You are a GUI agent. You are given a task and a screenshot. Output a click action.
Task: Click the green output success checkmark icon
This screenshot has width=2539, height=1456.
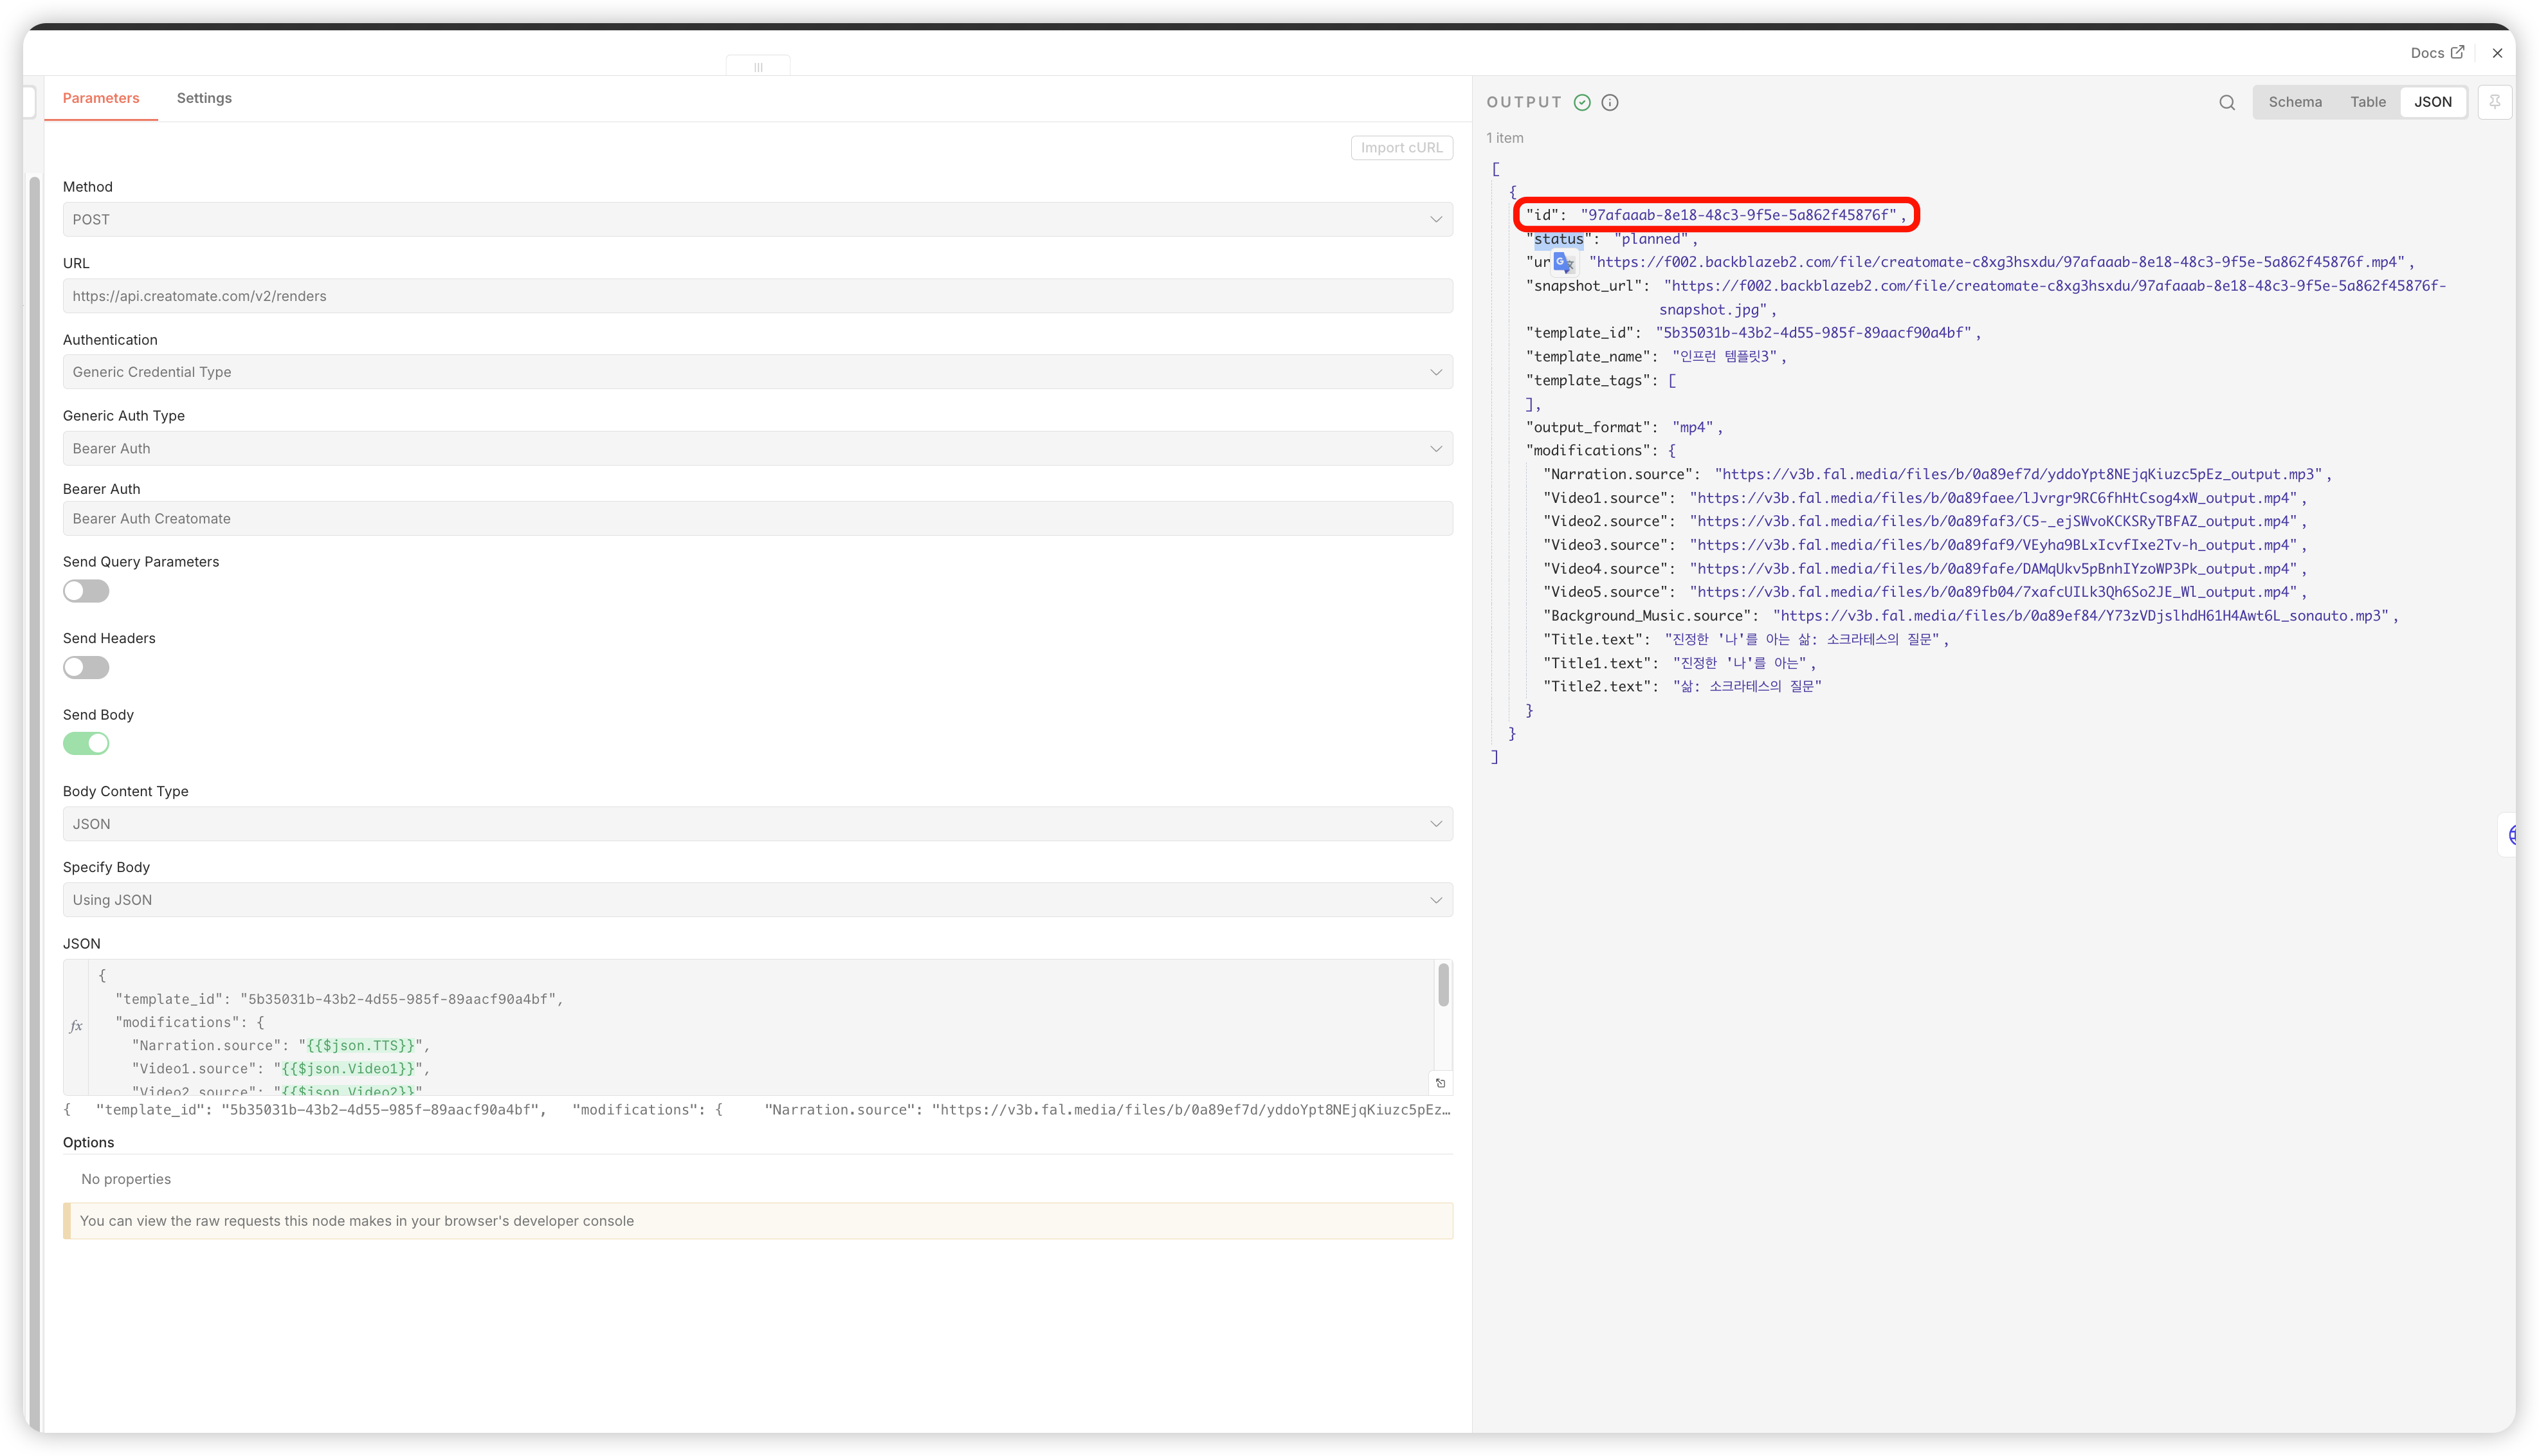1582,102
